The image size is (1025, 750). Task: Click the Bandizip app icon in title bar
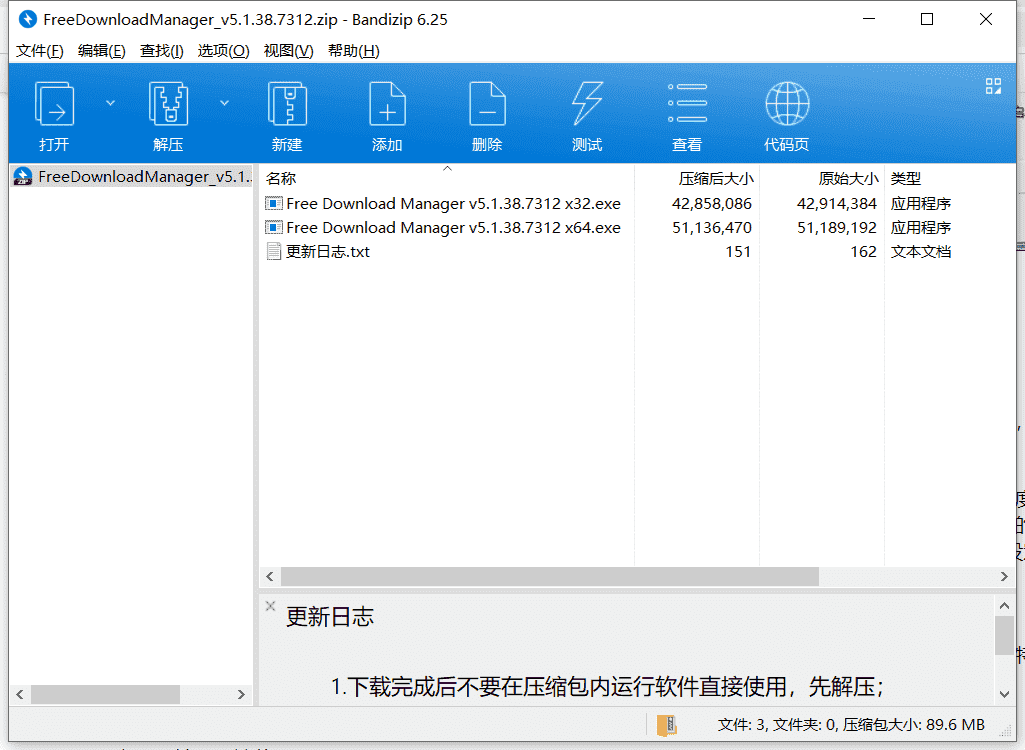[27, 20]
